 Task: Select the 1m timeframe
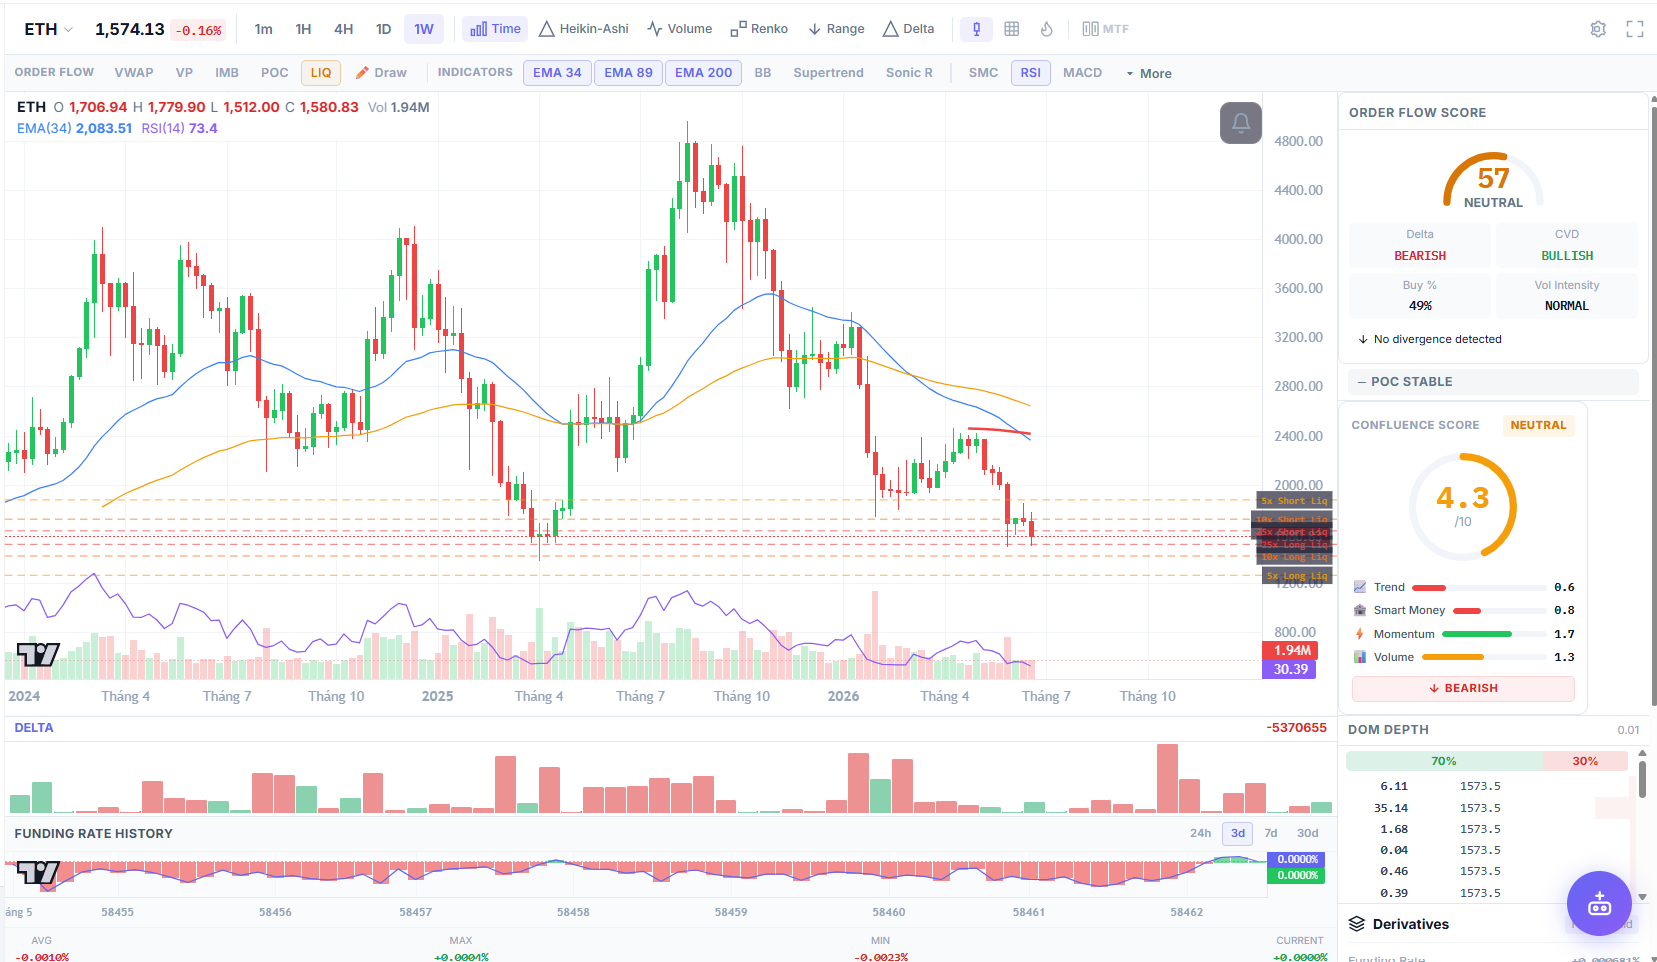[x=263, y=29]
